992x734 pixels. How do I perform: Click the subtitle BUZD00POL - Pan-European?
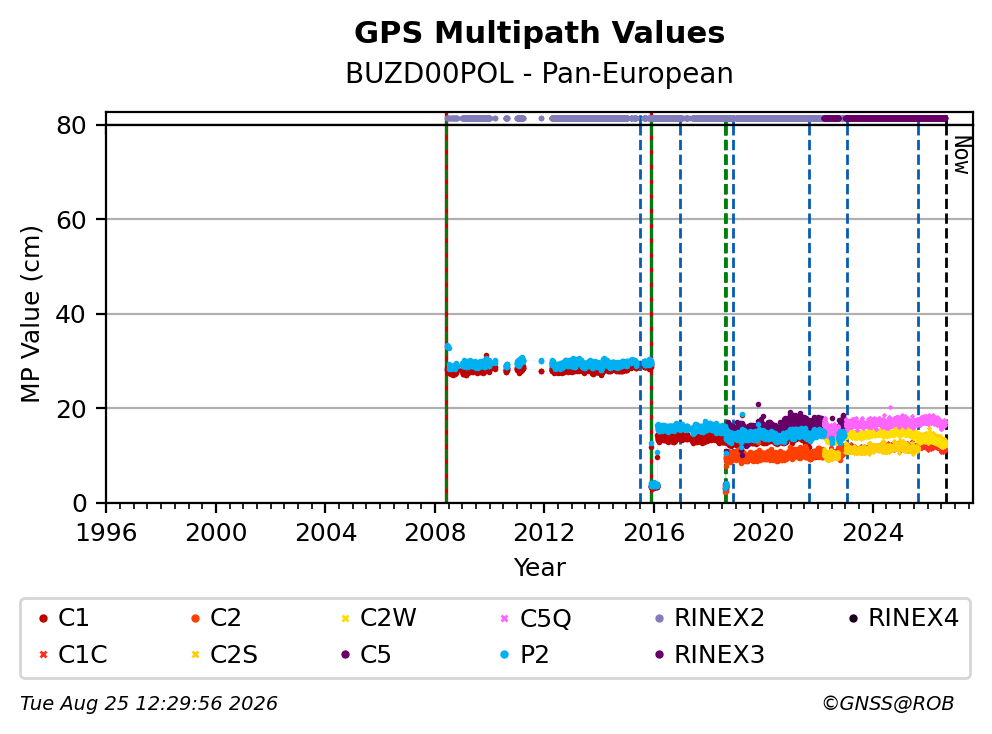(539, 73)
